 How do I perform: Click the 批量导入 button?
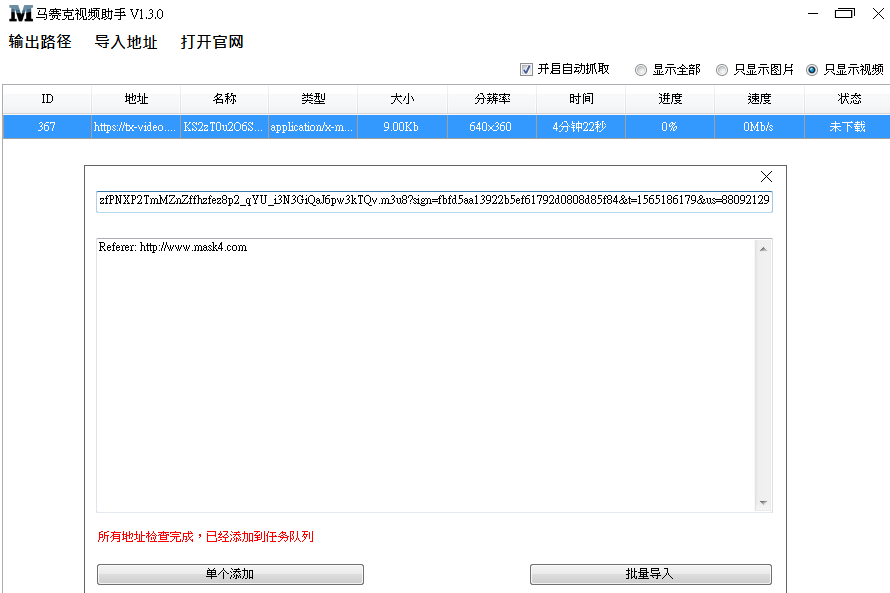(x=650, y=574)
